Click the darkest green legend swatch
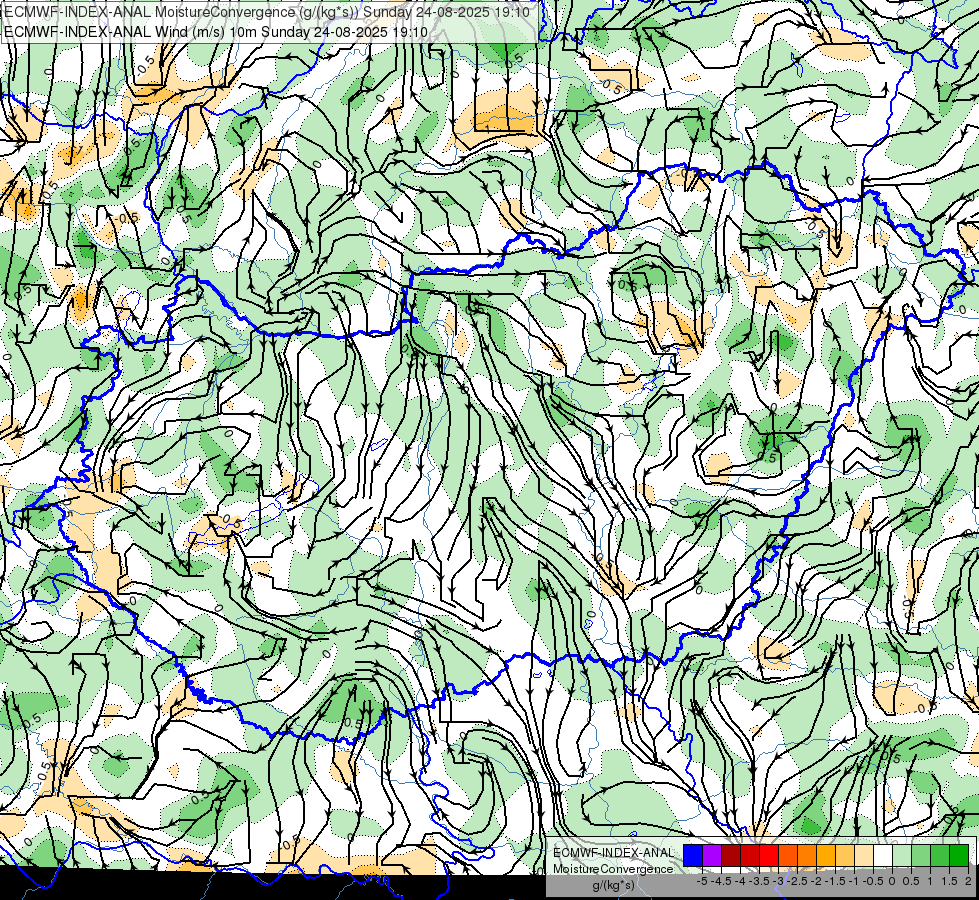This screenshot has height=900, width=979. click(x=959, y=856)
